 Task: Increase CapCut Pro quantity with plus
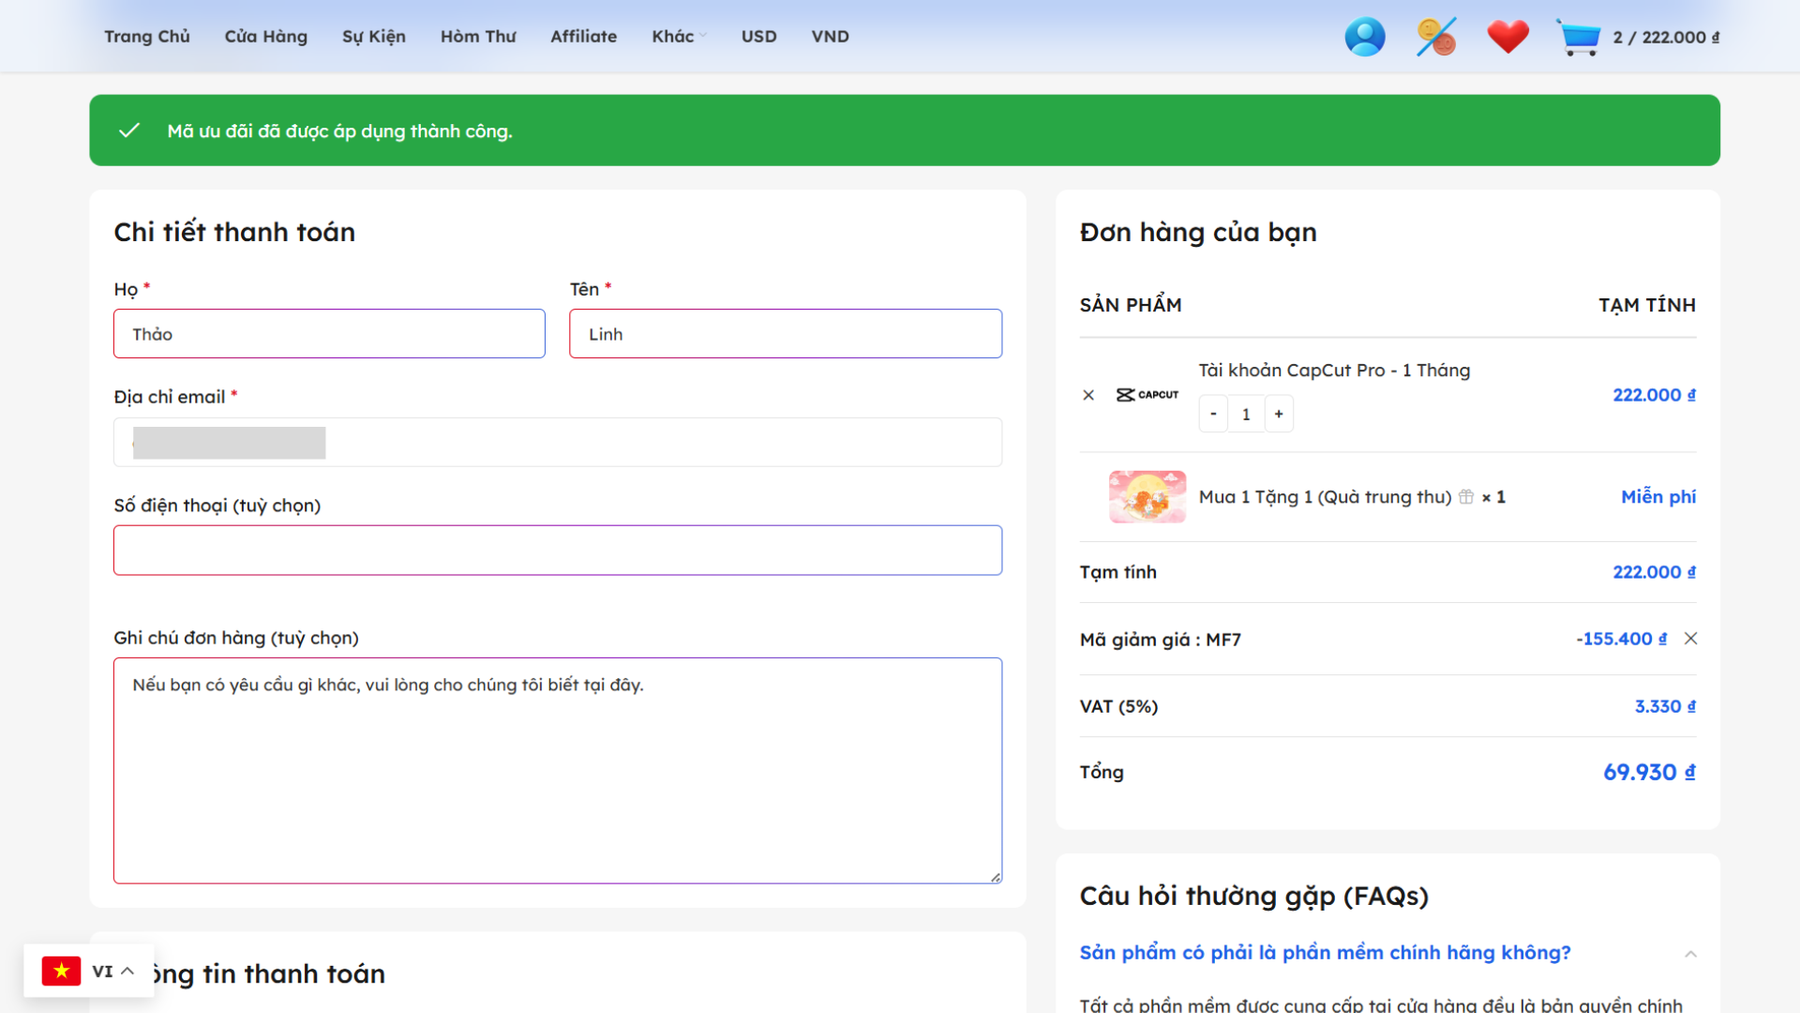1278,414
